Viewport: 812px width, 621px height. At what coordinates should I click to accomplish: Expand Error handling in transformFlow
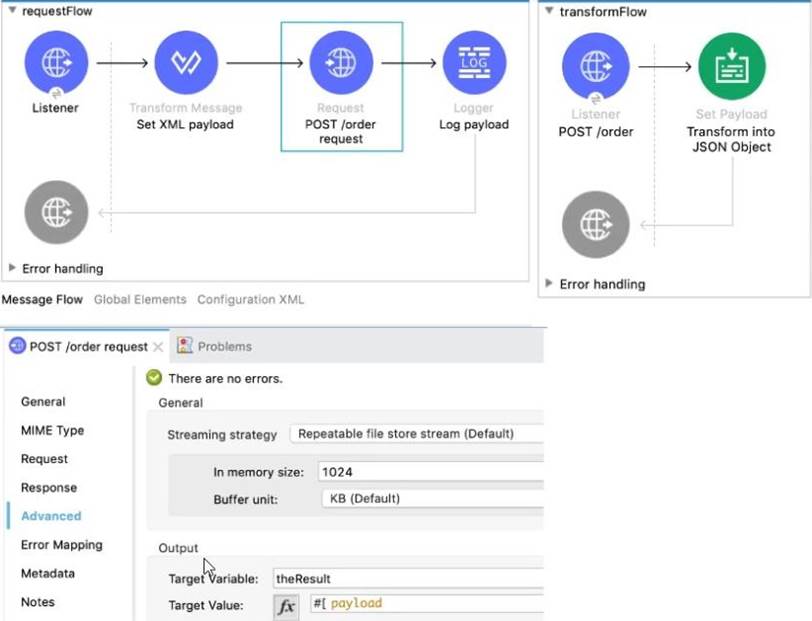(549, 284)
